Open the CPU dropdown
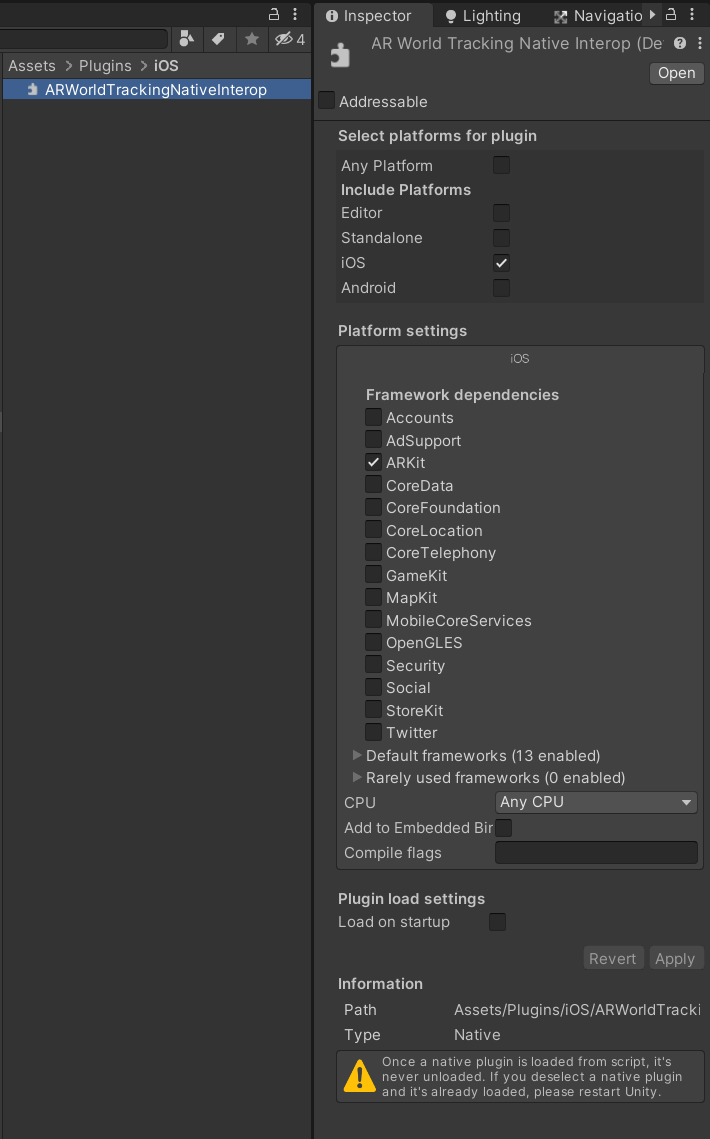Viewport: 710px width, 1139px height. 595,802
